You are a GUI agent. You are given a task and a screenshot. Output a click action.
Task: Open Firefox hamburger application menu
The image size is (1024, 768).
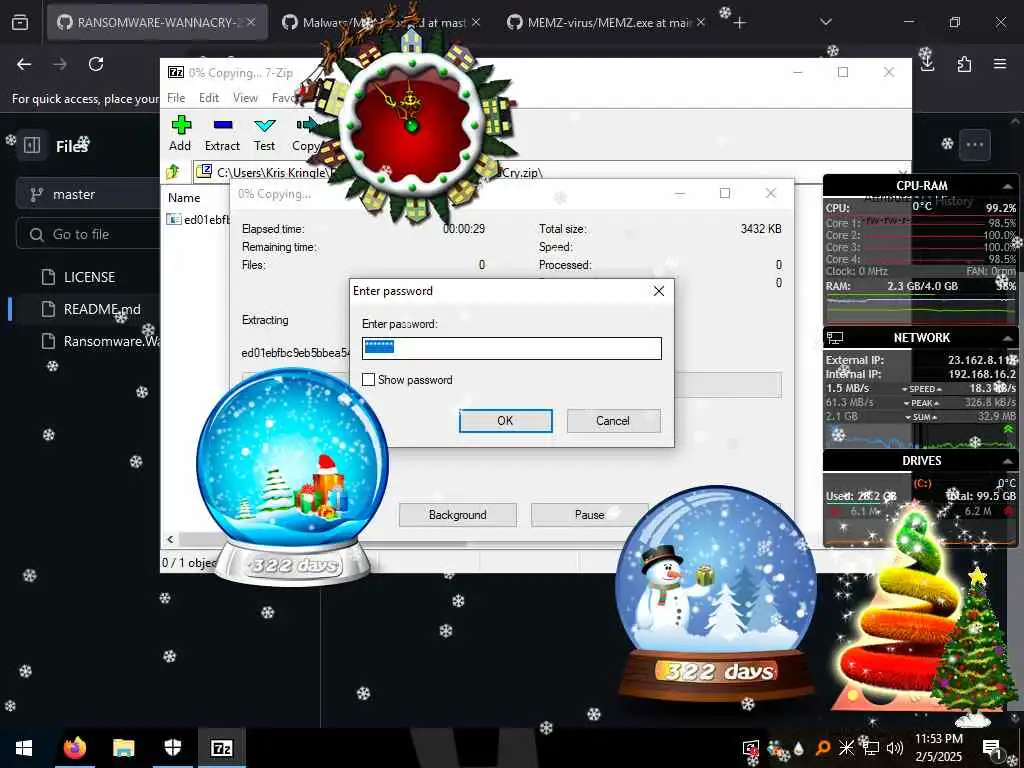(1000, 64)
